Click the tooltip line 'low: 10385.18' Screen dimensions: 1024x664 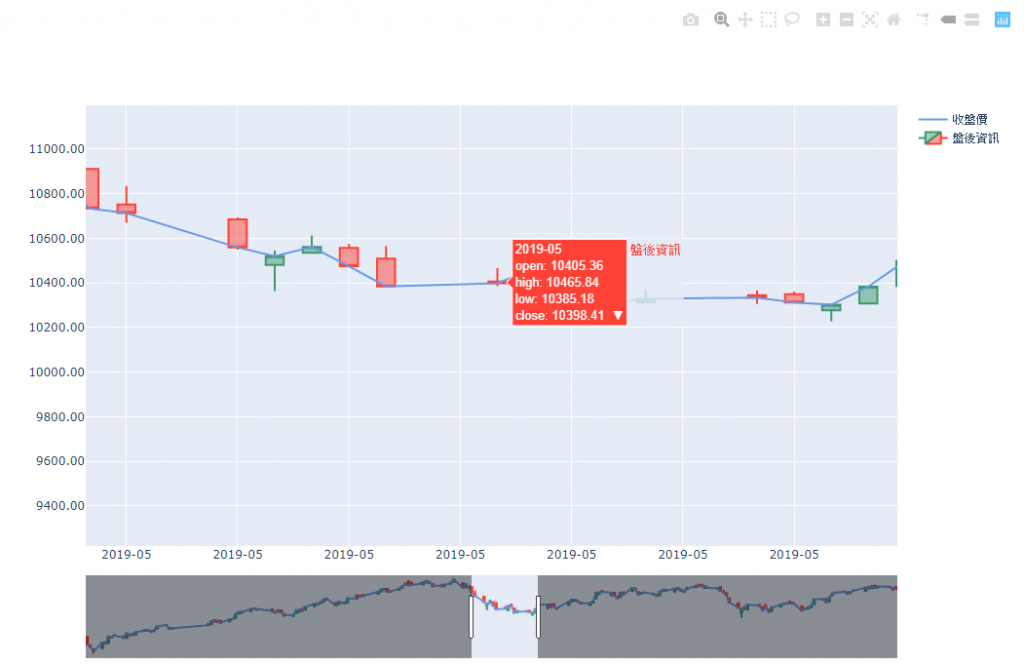(554, 299)
